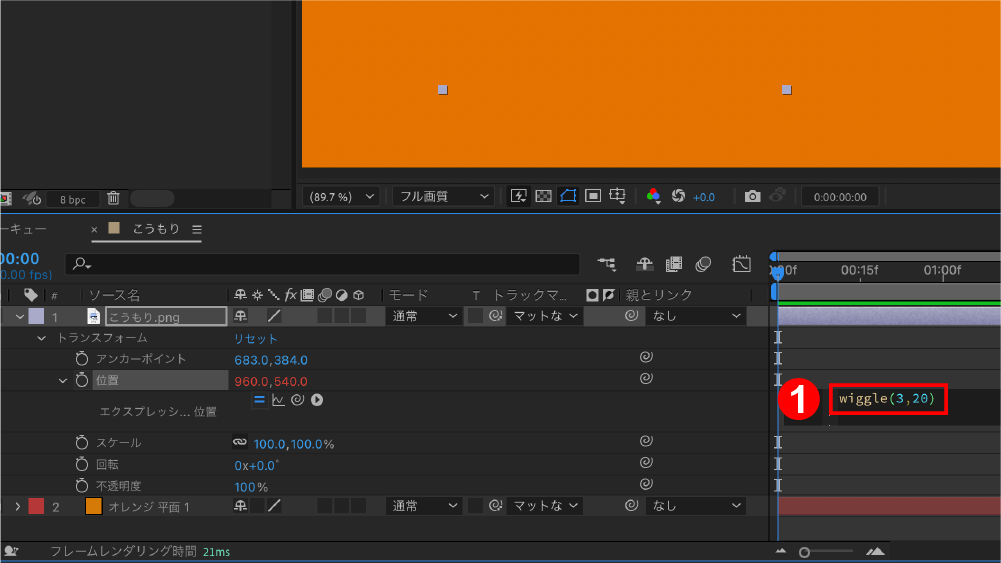Open the こうもり panel menu icon
This screenshot has height=563, width=1001.
(197, 229)
